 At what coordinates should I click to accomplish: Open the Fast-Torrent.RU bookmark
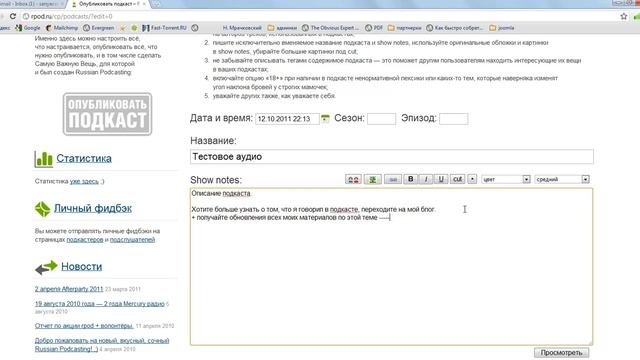point(164,28)
